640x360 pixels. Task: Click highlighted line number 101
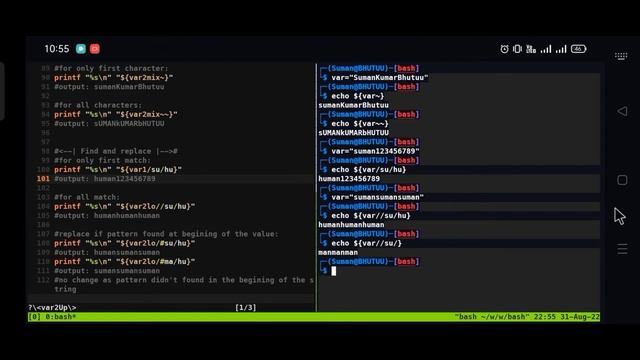click(43, 179)
